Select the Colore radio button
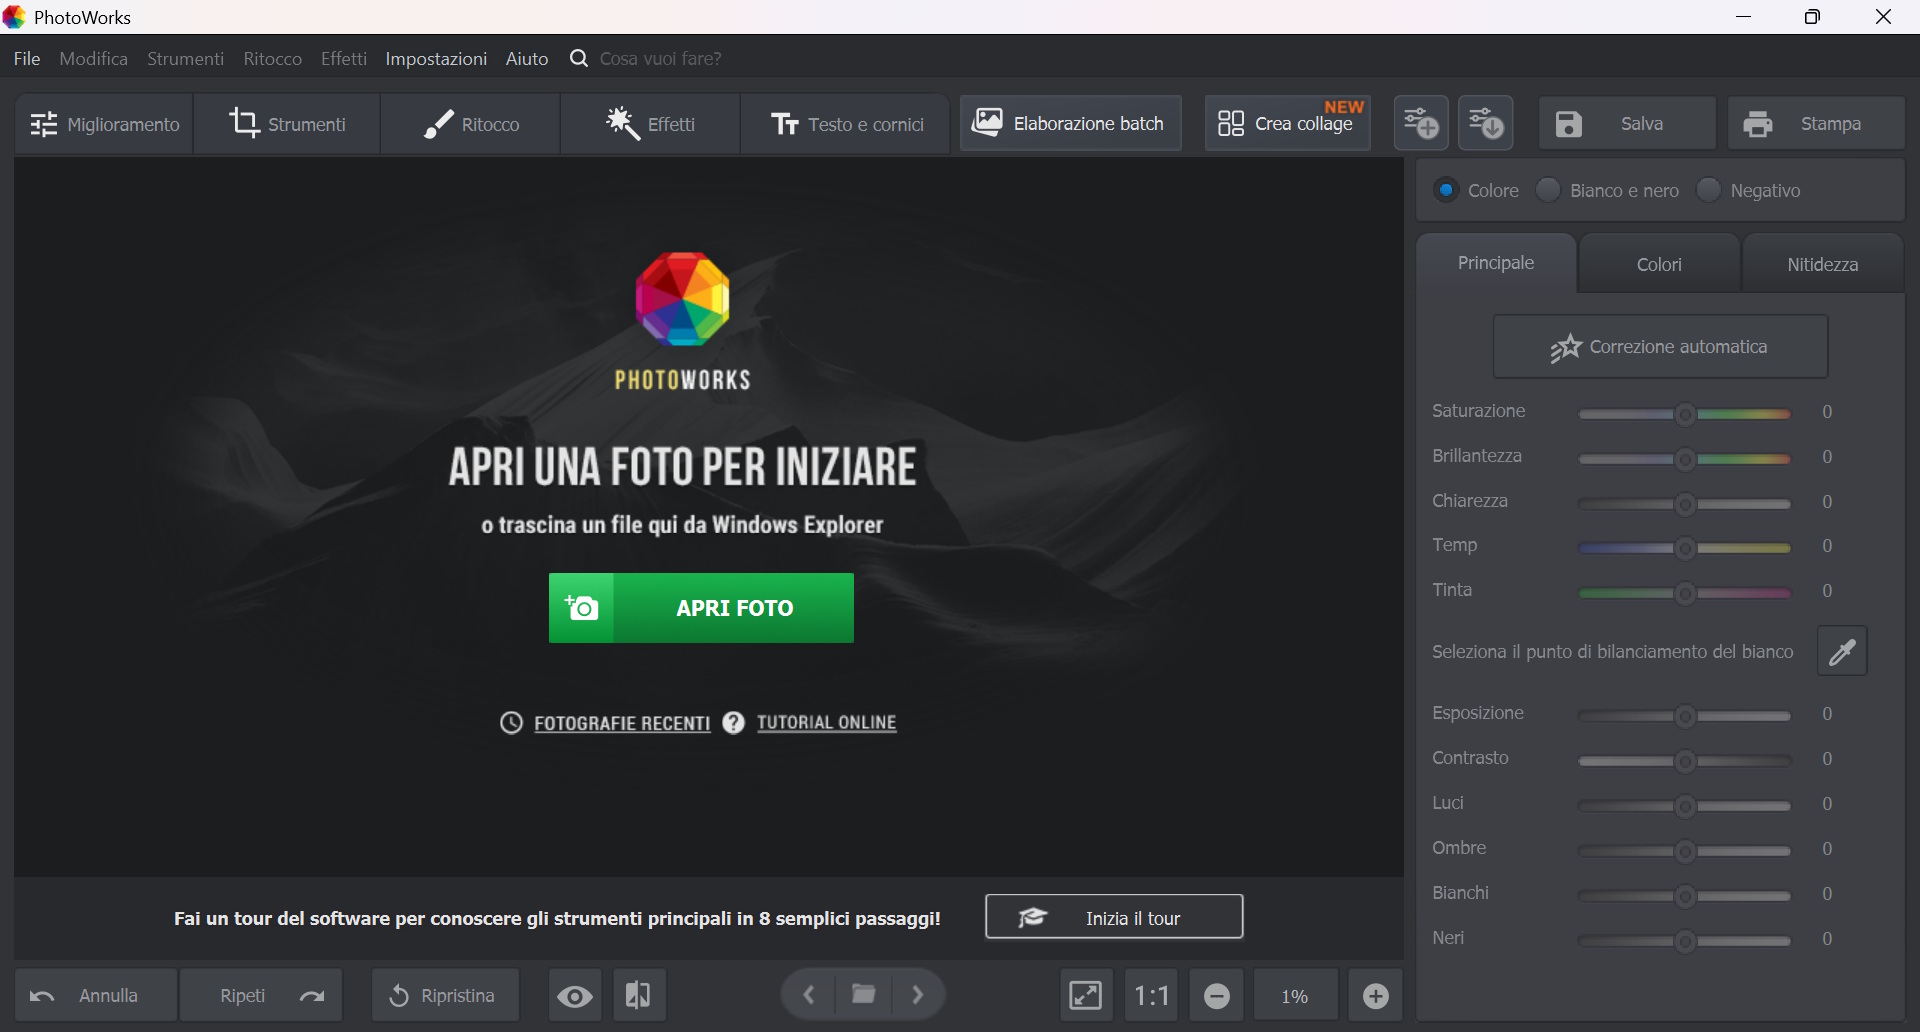This screenshot has height=1032, width=1920. 1446,190
